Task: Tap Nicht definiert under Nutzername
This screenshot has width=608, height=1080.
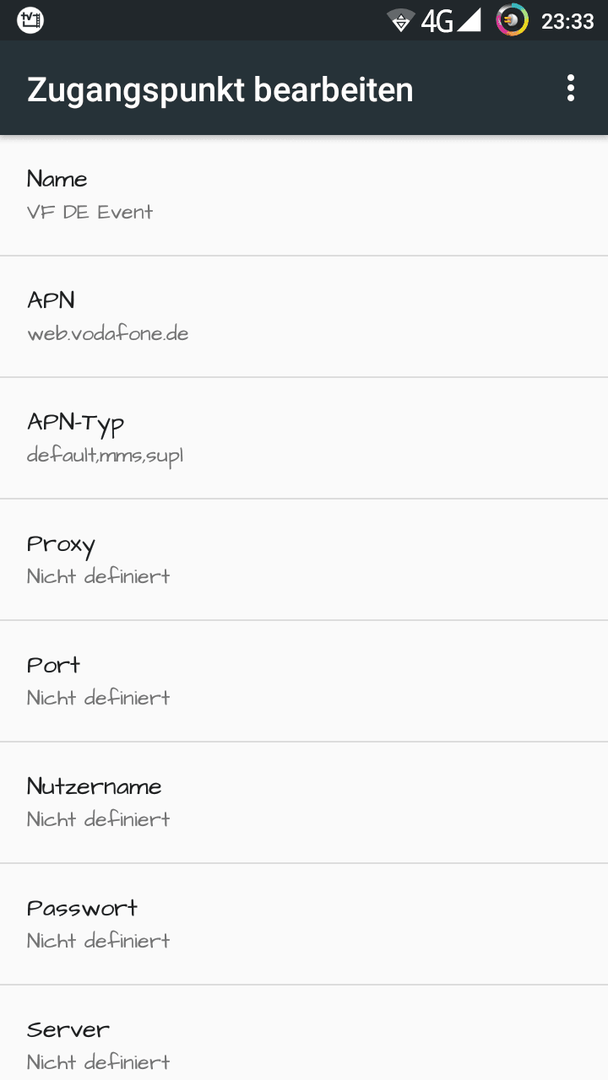Action: 98,819
